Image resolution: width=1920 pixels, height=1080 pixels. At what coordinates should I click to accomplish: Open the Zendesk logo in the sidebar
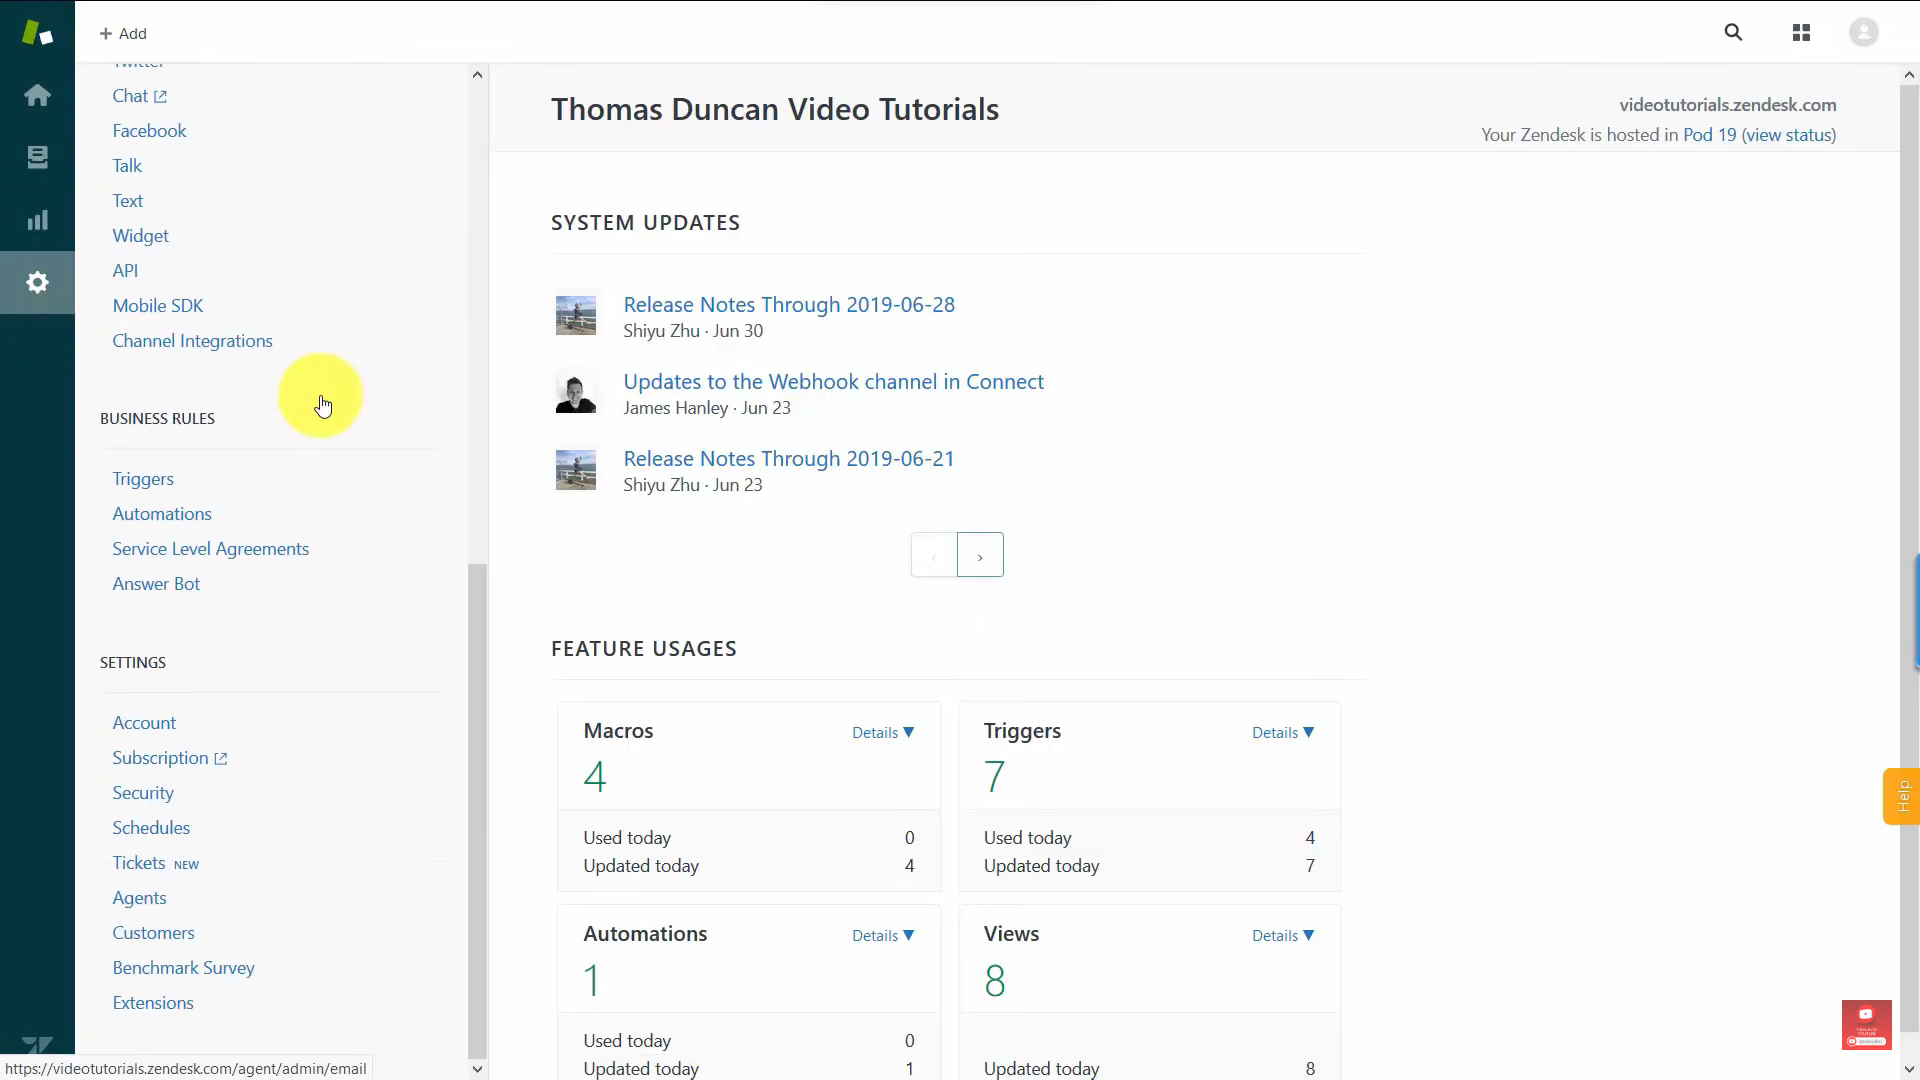click(x=37, y=33)
